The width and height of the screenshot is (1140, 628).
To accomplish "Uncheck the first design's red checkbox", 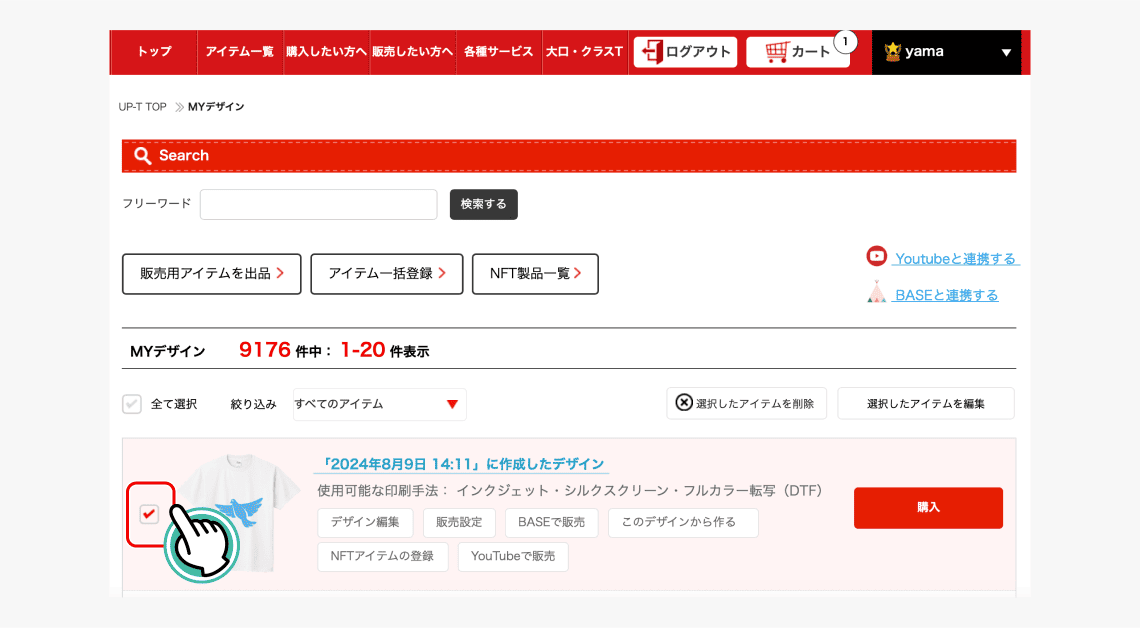I will tap(149, 514).
